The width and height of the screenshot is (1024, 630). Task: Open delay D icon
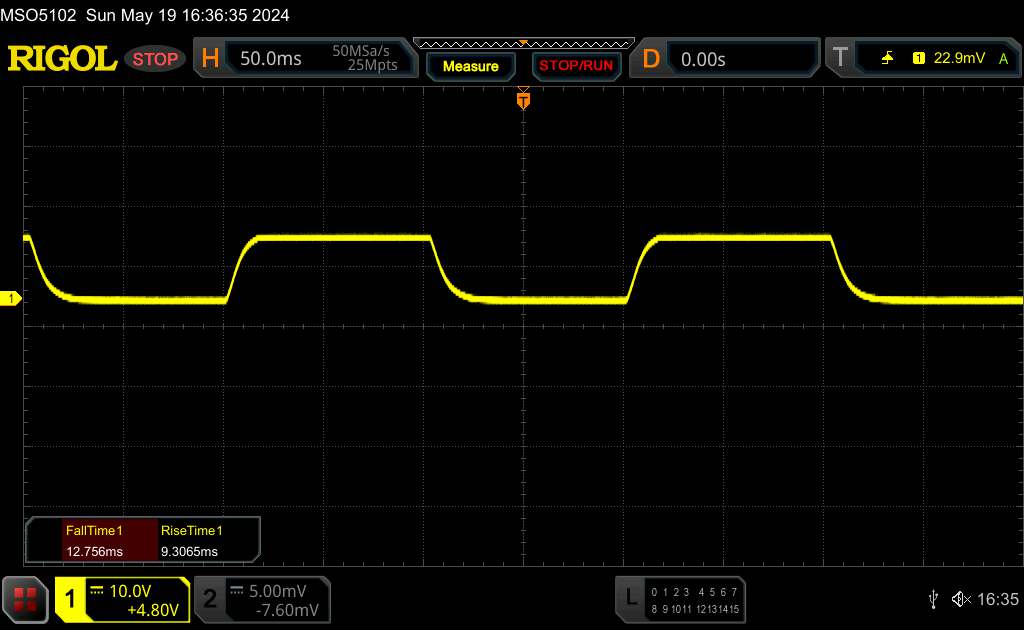tap(651, 59)
